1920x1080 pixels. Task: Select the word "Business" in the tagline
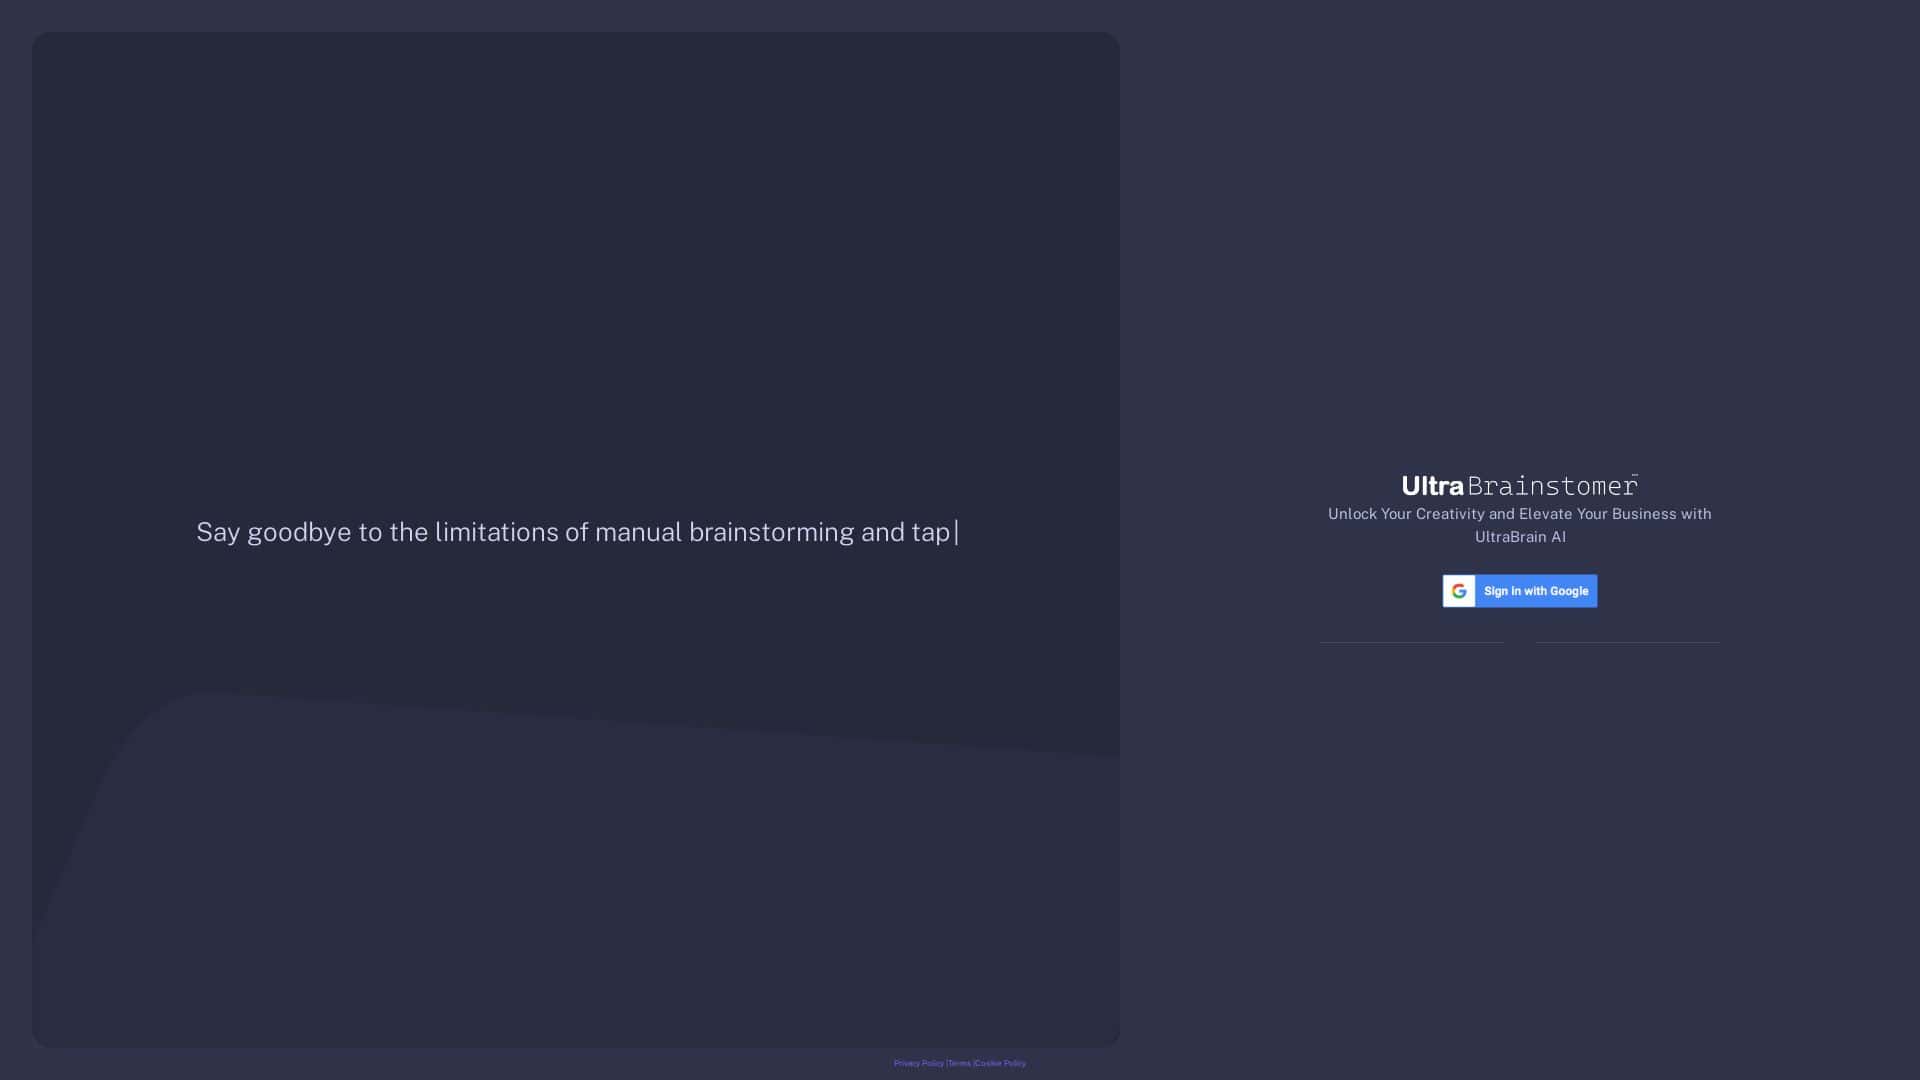[x=1644, y=514]
